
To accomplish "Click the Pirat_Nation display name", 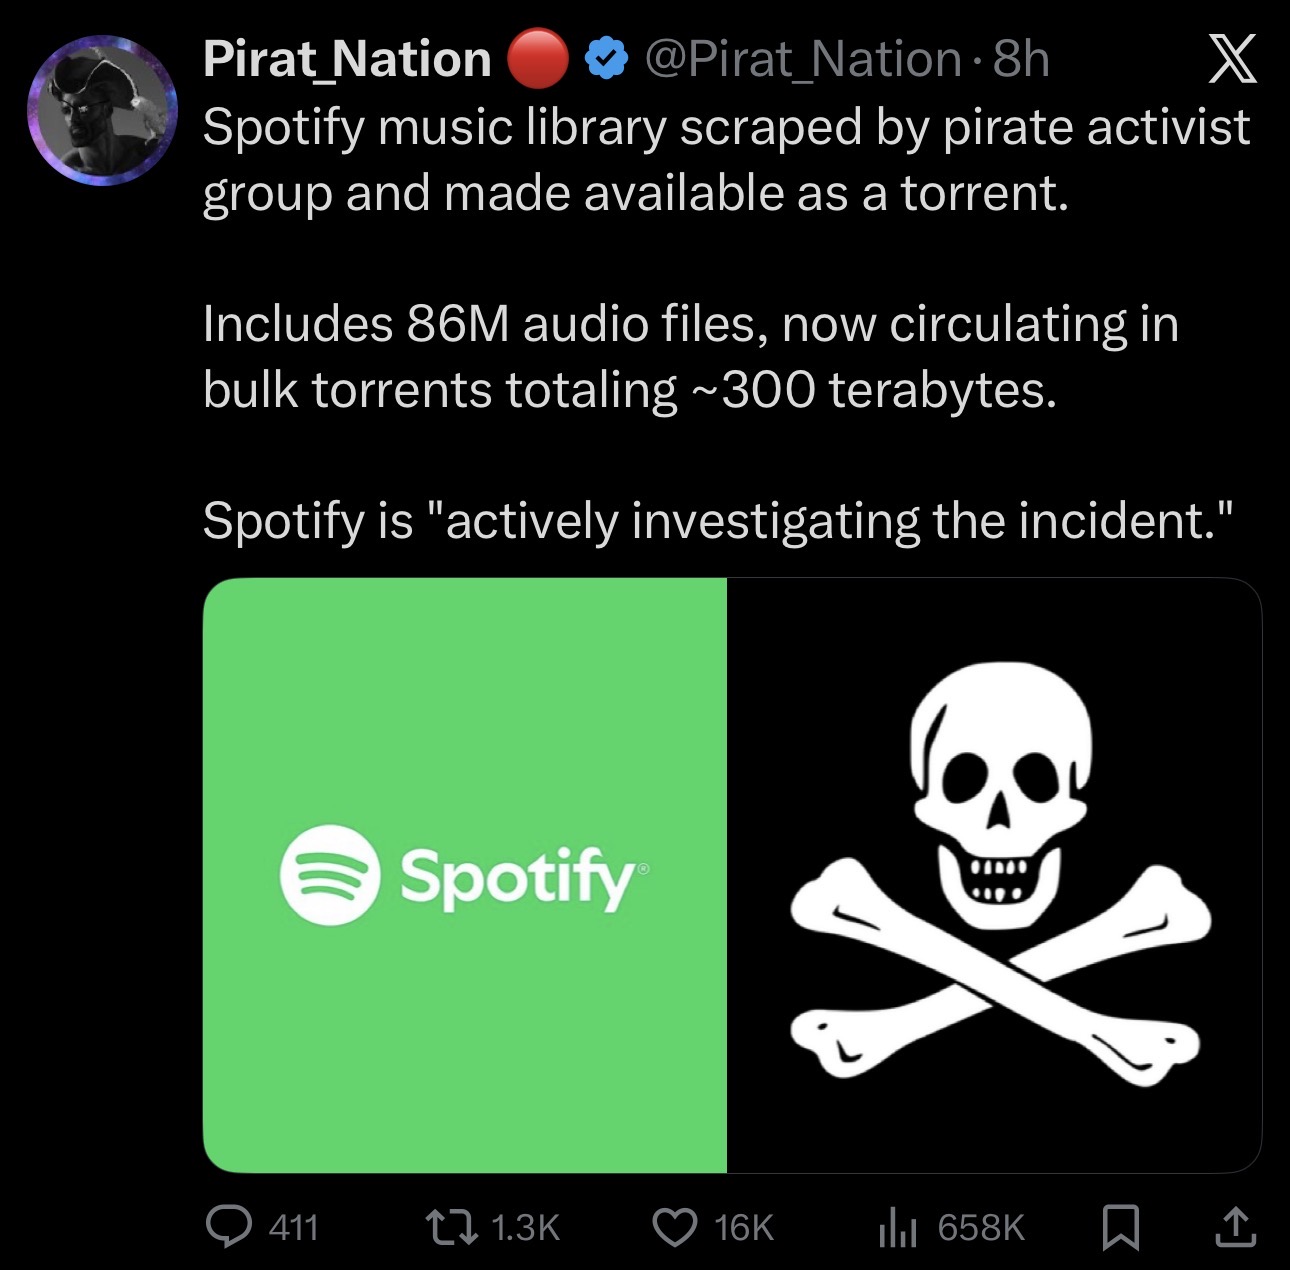I will click(347, 59).
